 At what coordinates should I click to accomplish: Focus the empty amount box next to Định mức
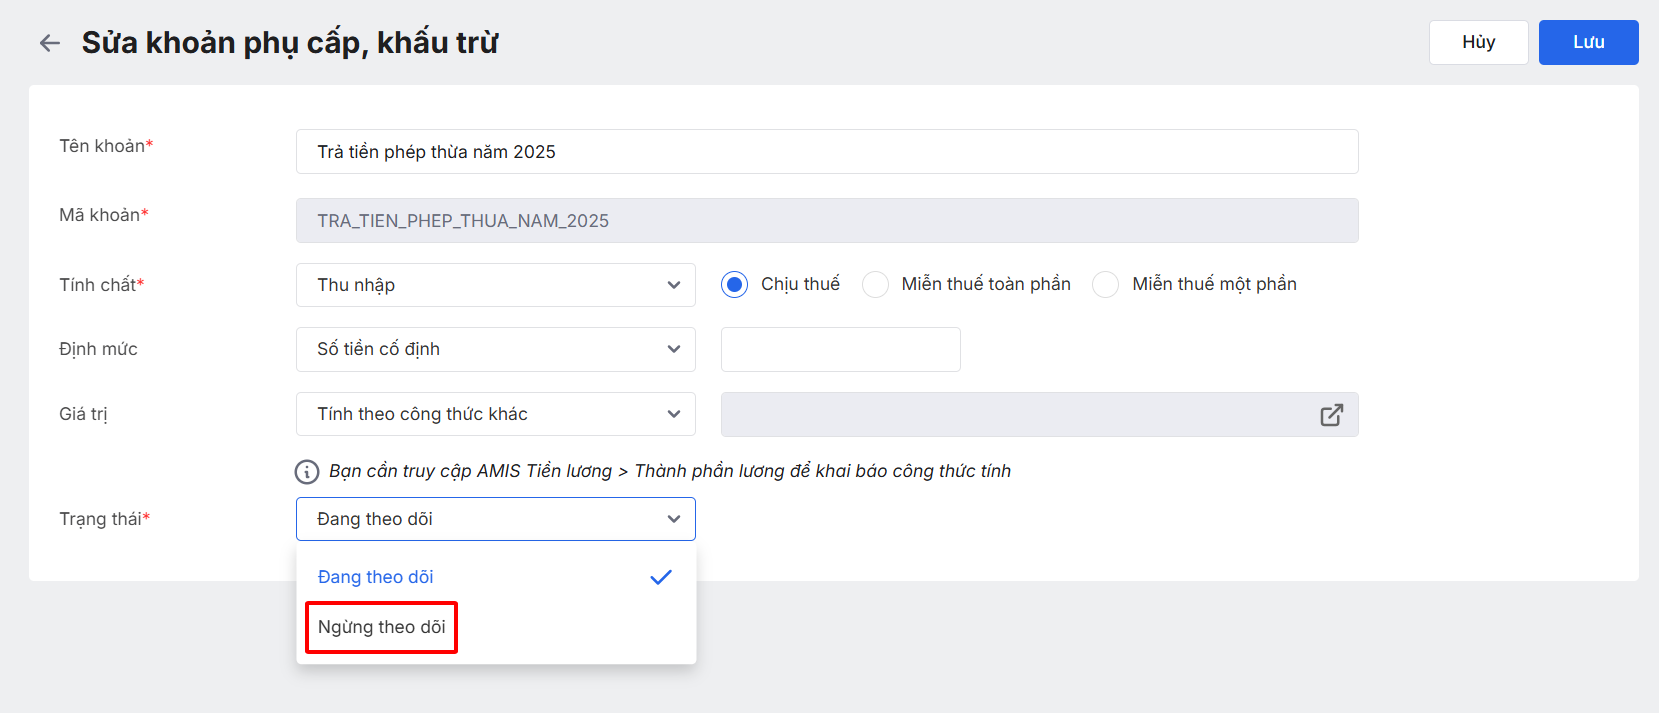coord(840,349)
